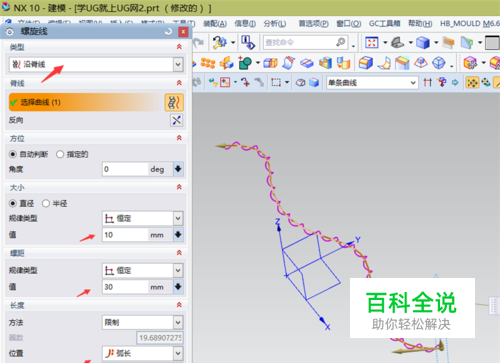Click the reverse direction icon button

[177, 120]
